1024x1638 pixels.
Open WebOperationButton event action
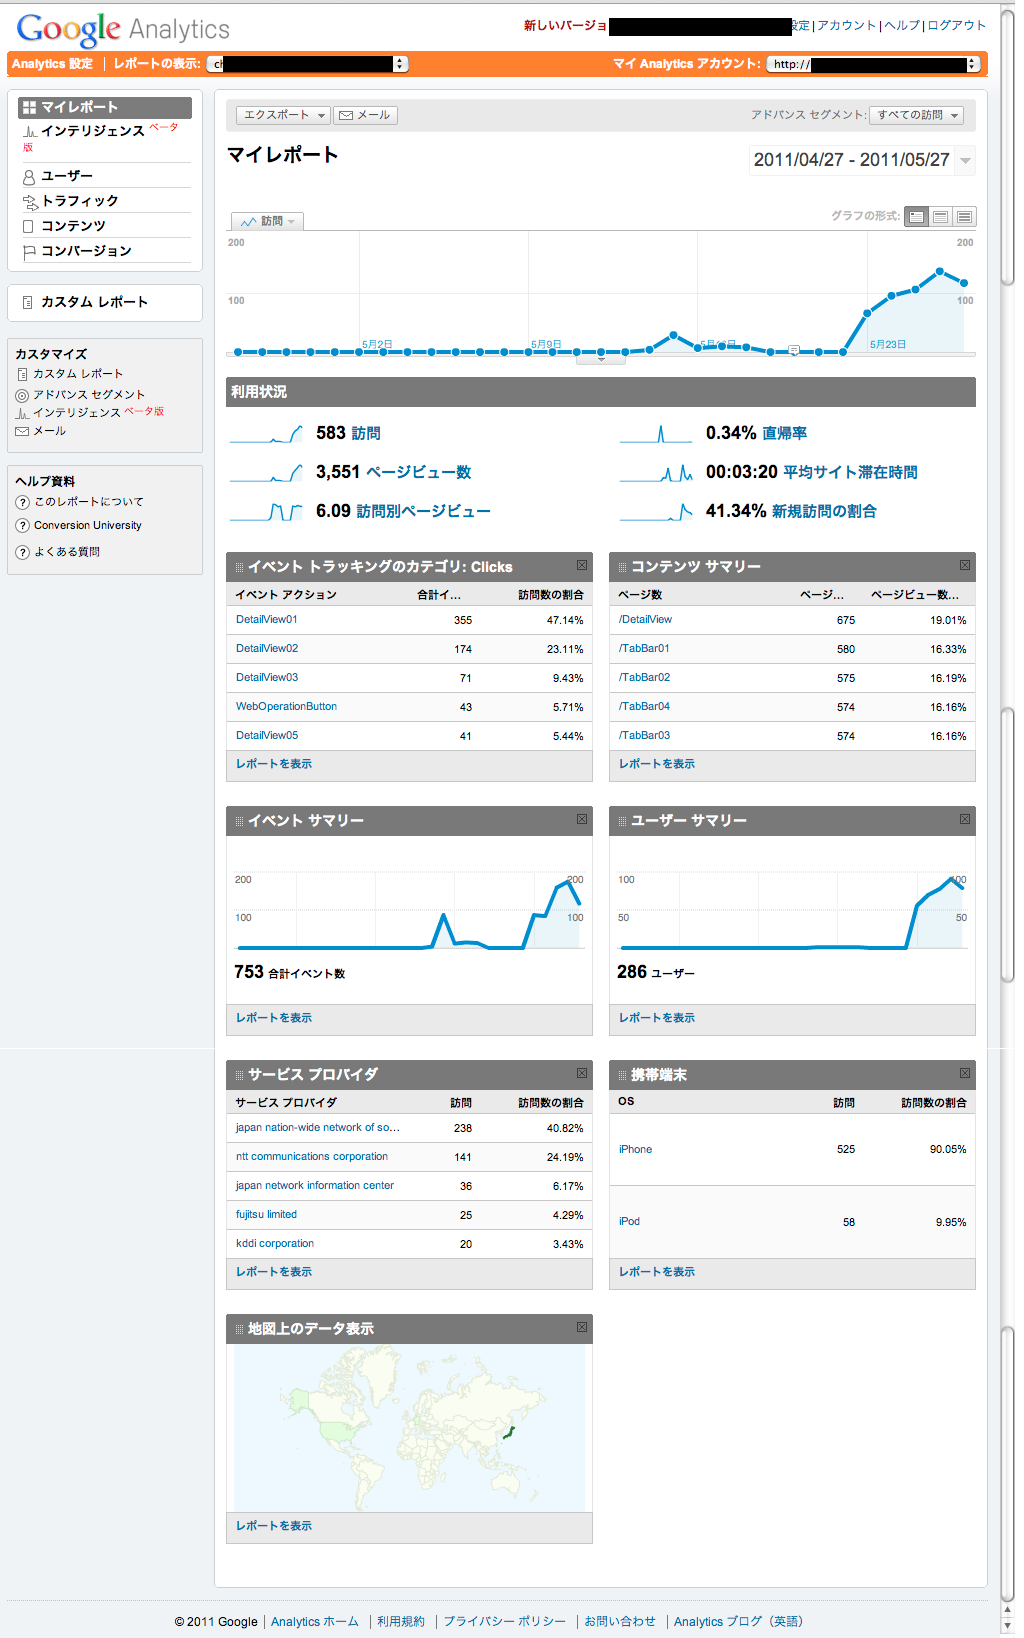click(x=286, y=707)
